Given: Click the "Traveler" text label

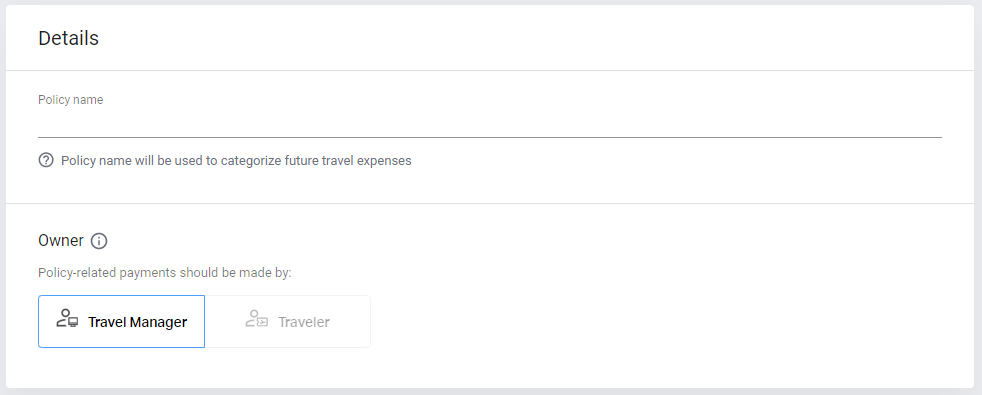Looking at the screenshot, I should click(304, 322).
